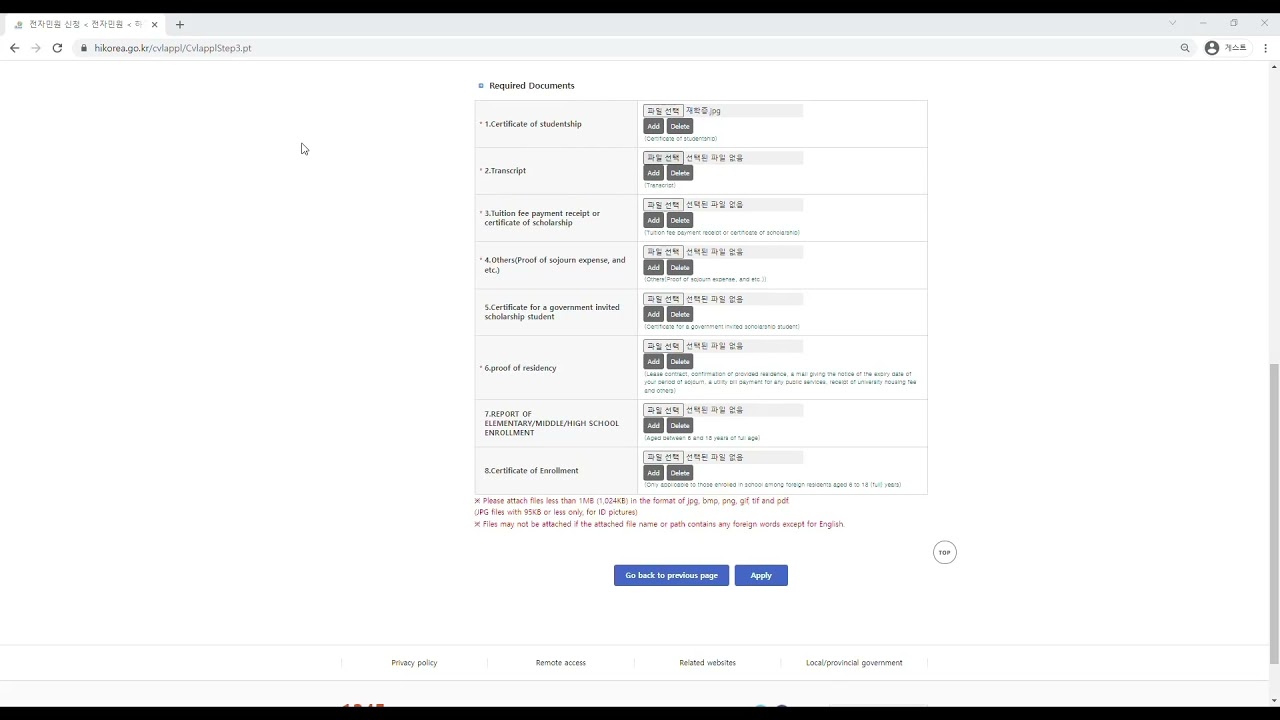Choose file for Report of school enrollment
The image size is (1280, 720).
pos(663,410)
